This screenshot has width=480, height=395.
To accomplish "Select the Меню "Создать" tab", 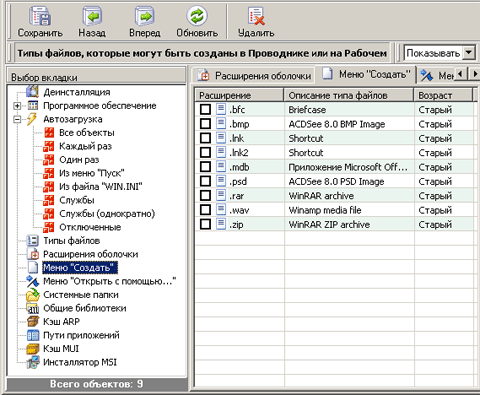I will (x=366, y=74).
